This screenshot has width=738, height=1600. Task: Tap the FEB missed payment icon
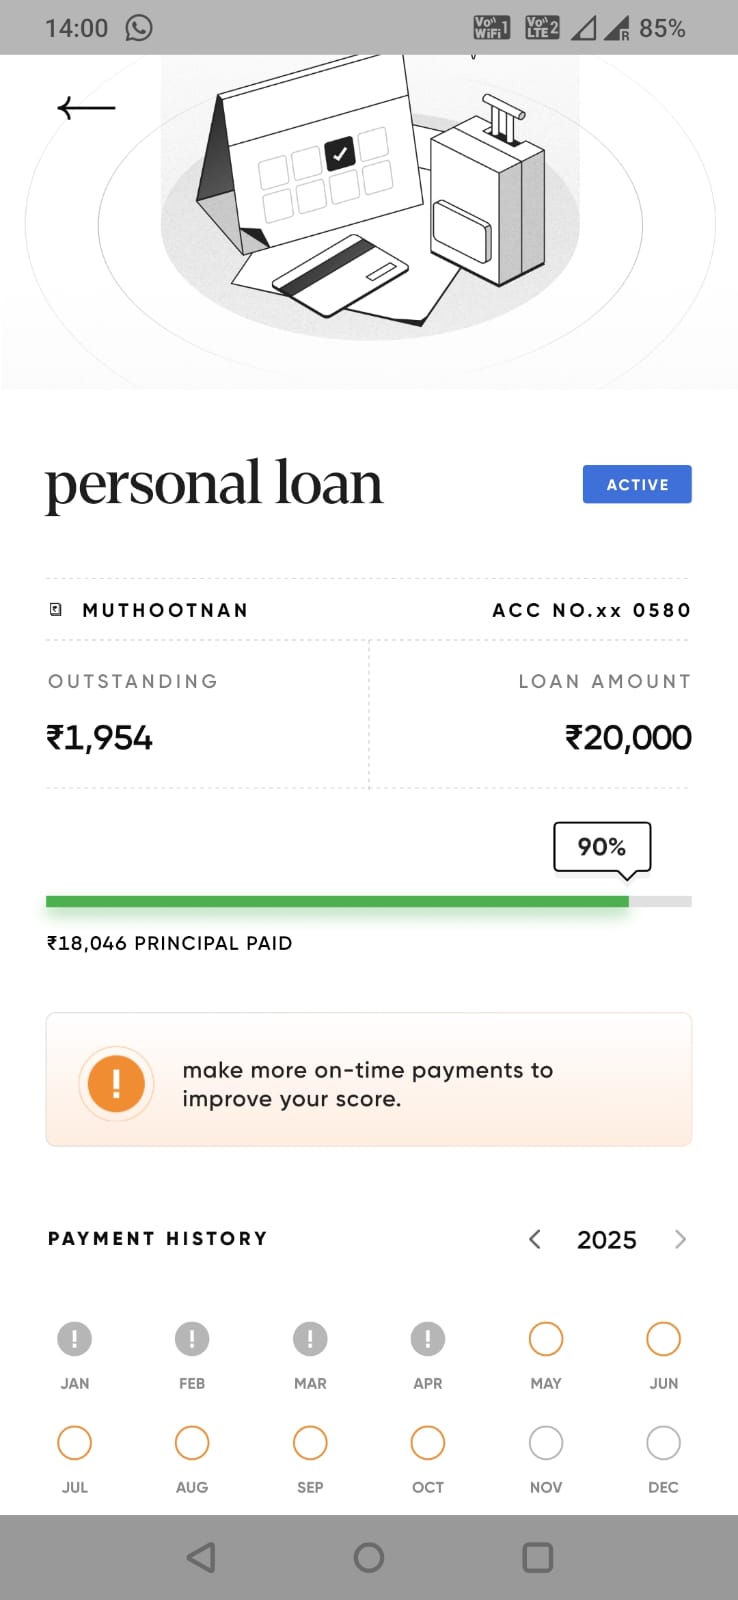point(192,1338)
